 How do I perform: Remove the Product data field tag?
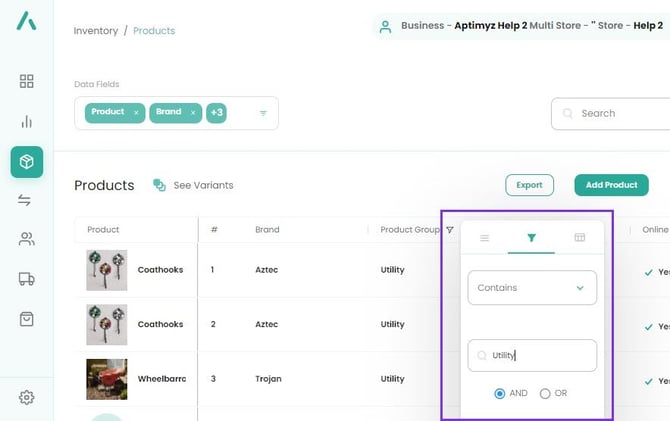[x=136, y=113]
